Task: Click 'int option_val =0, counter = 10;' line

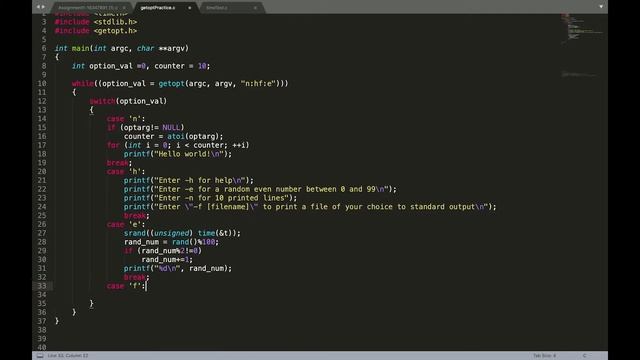Action: pyautogui.click(x=141, y=66)
